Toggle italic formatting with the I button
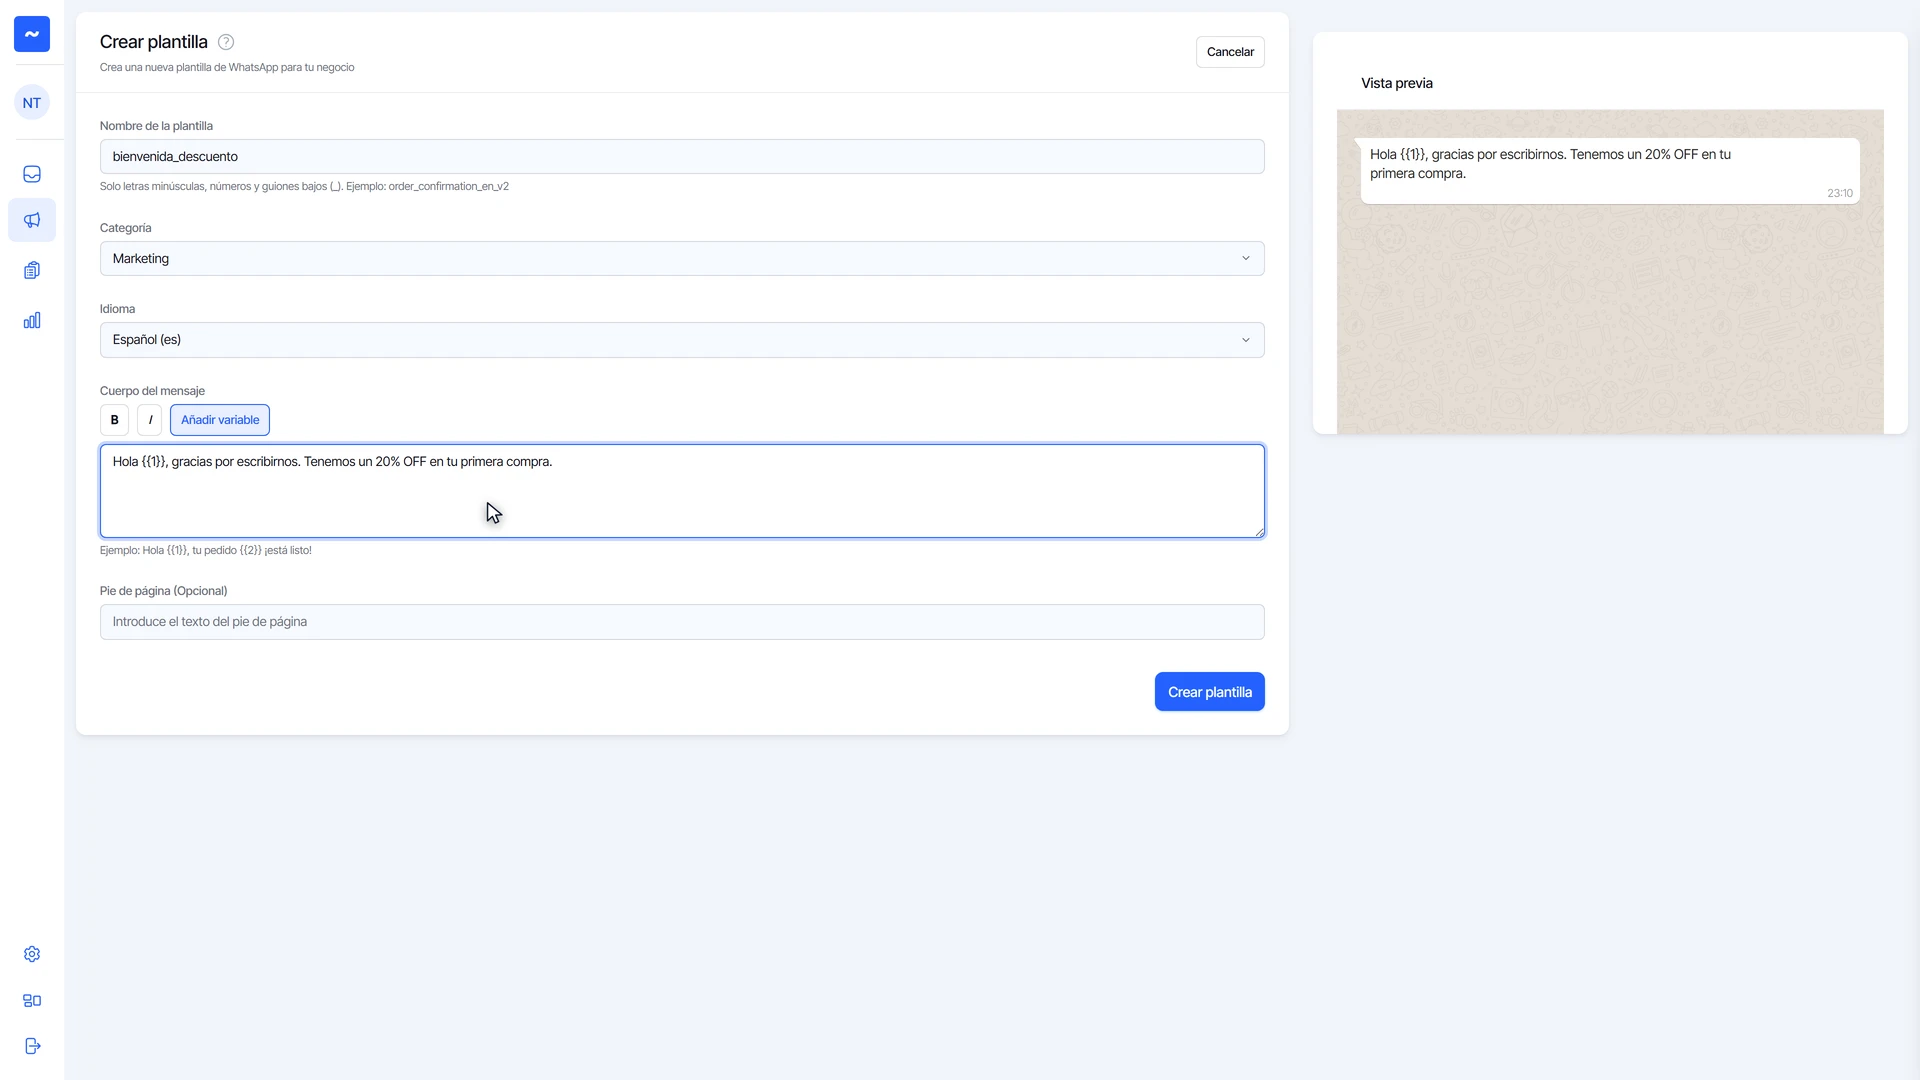This screenshot has width=1920, height=1080. click(150, 420)
